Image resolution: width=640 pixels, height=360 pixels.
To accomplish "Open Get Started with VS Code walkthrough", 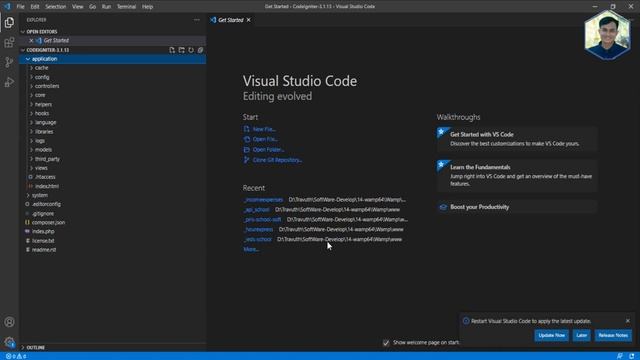I will click(517, 139).
